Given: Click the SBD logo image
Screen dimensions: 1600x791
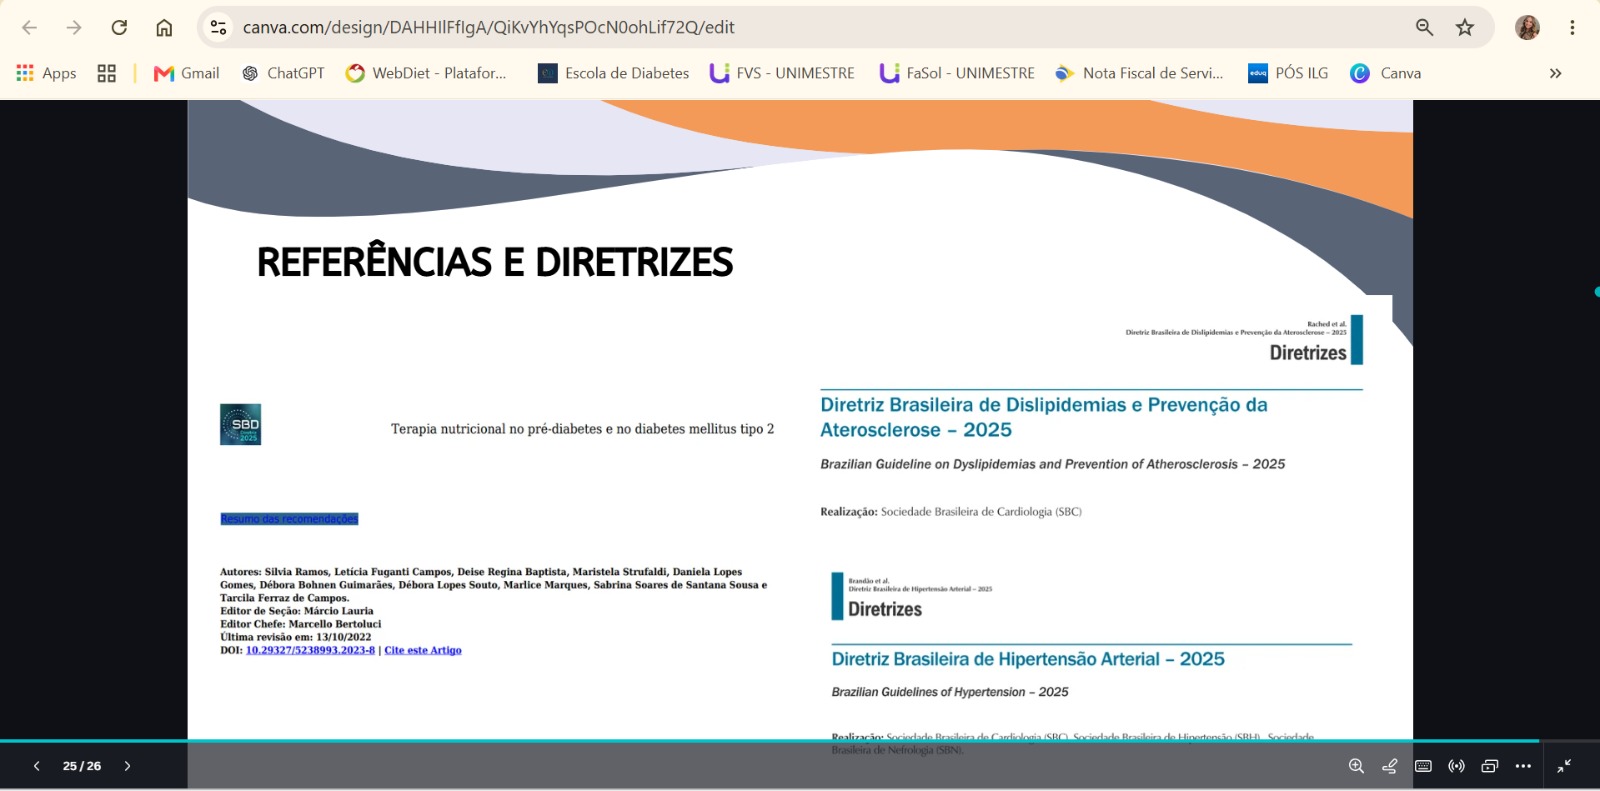Looking at the screenshot, I should click(x=240, y=424).
